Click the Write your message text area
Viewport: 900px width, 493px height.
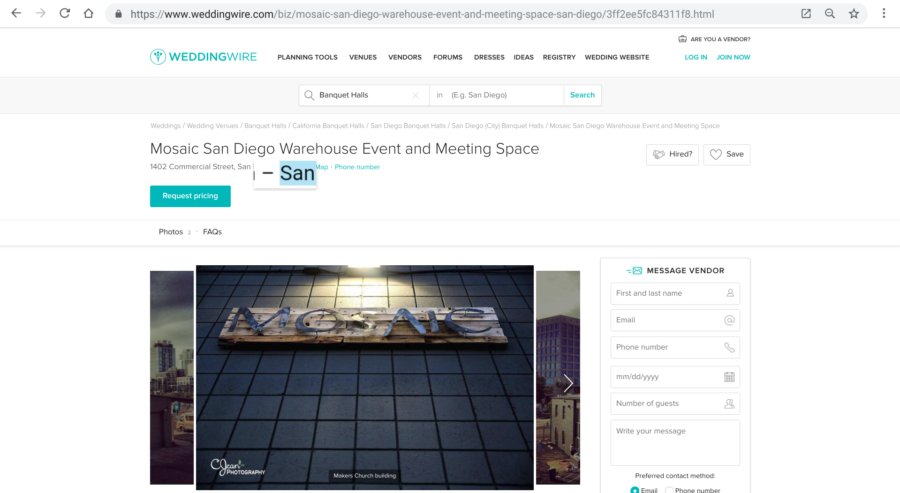pyautogui.click(x=675, y=442)
